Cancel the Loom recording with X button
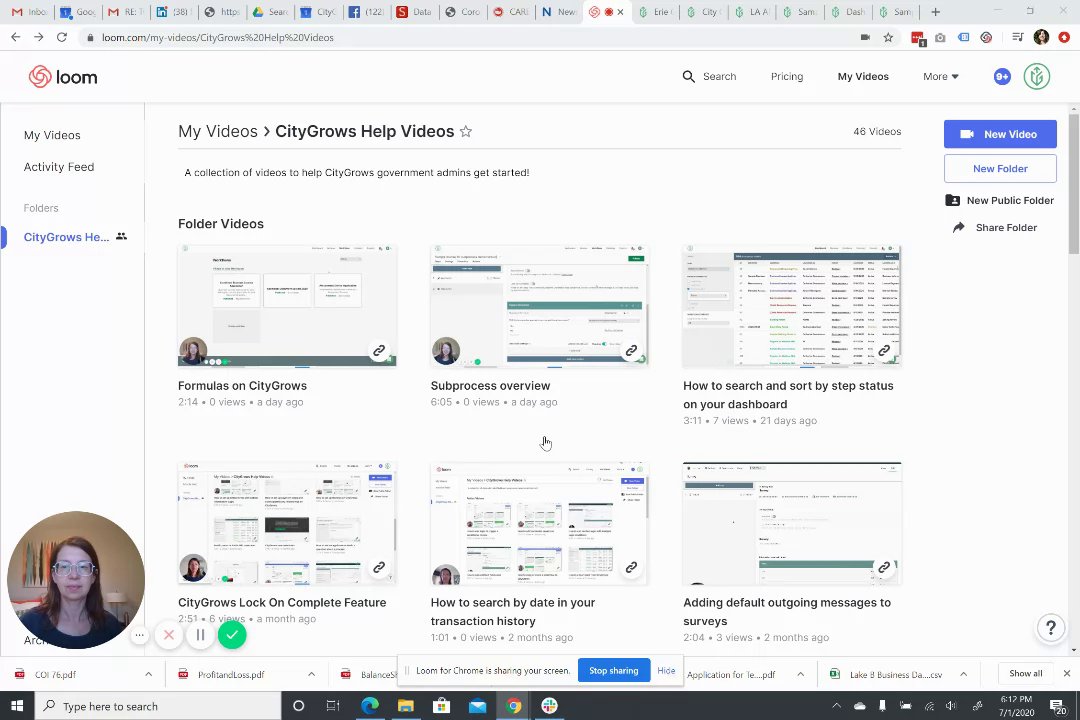The image size is (1080, 720). (169, 635)
